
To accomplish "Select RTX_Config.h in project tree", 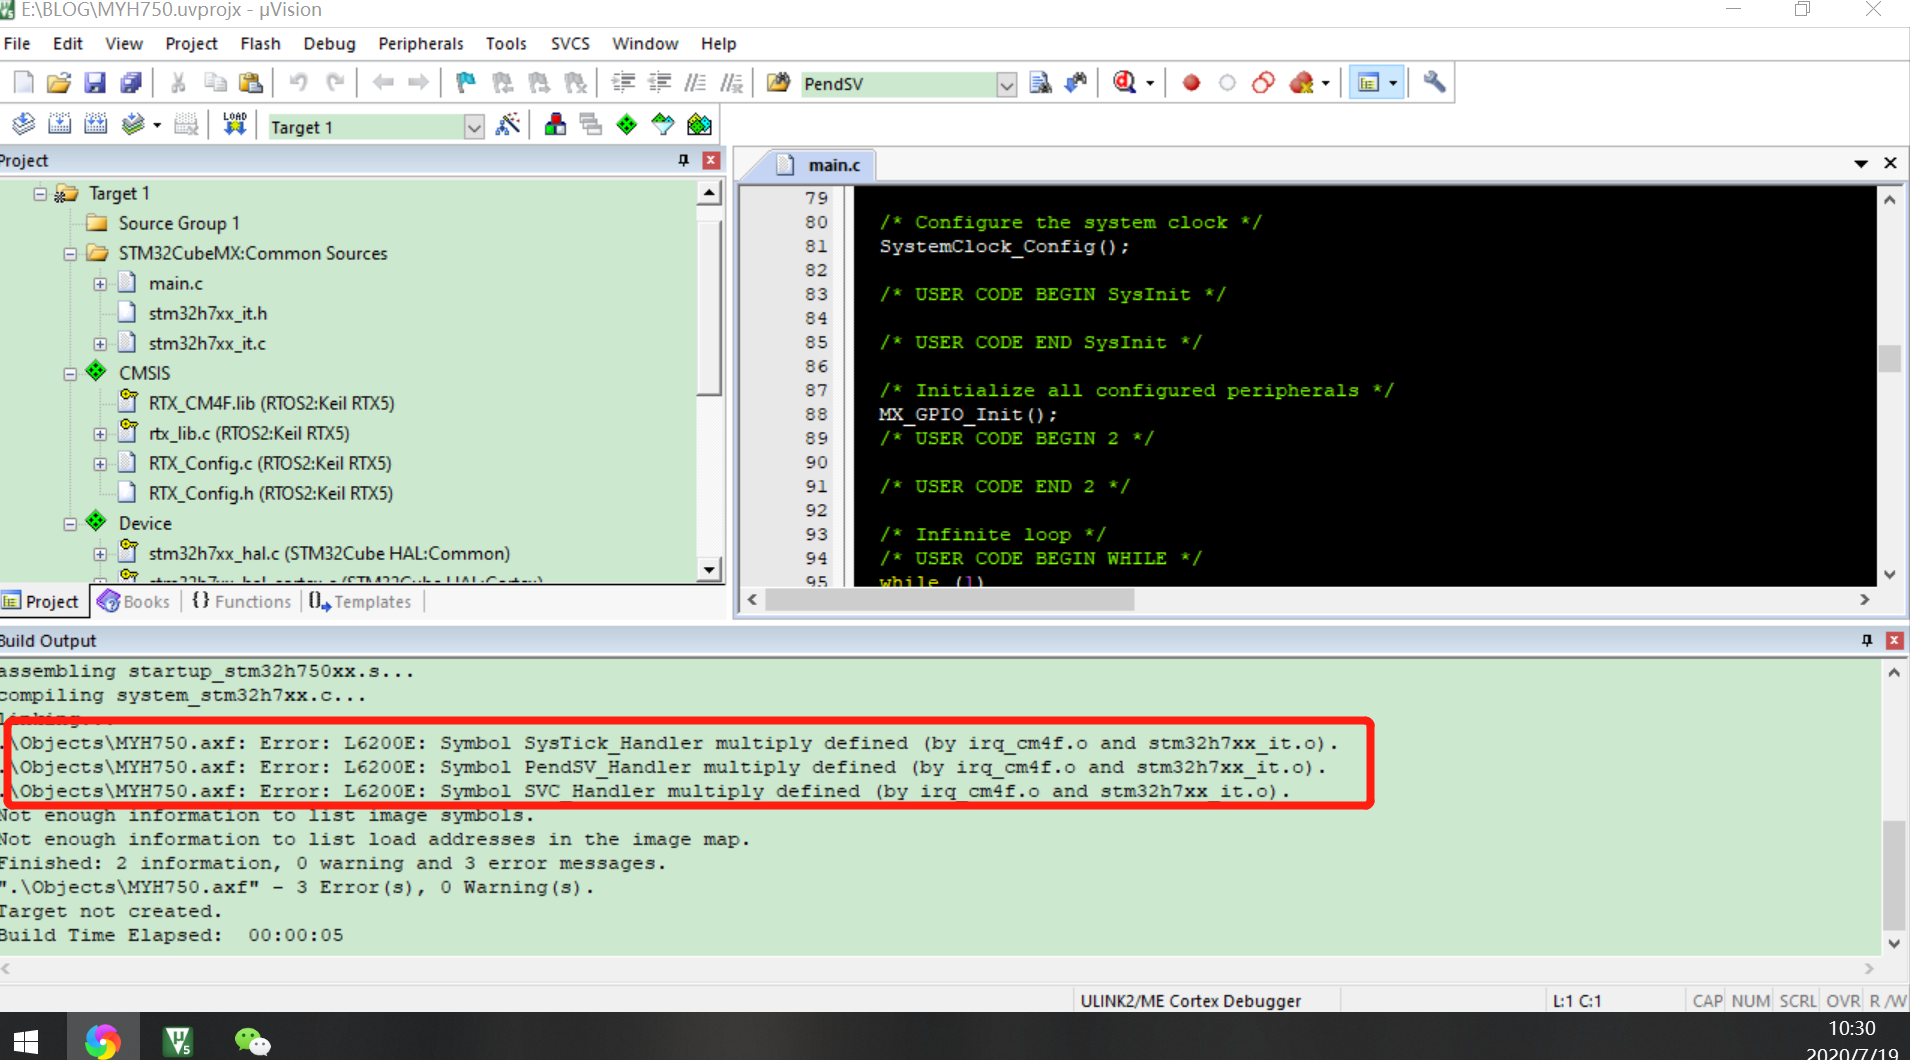I will [x=270, y=492].
